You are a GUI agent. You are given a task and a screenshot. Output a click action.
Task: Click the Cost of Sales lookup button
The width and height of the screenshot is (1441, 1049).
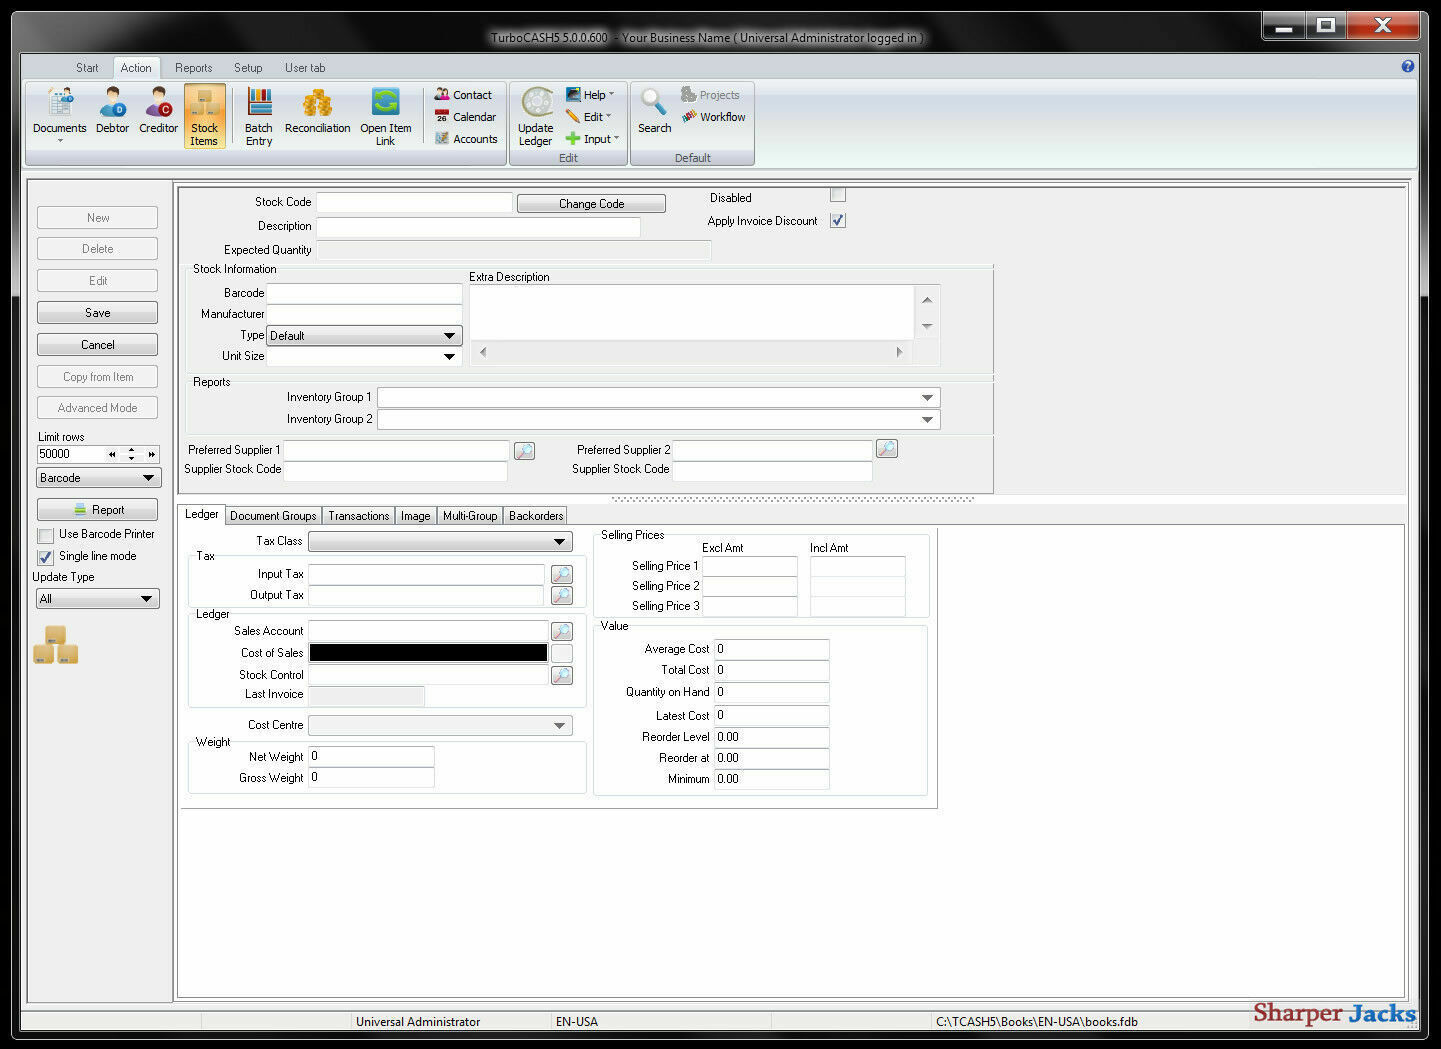[562, 653]
